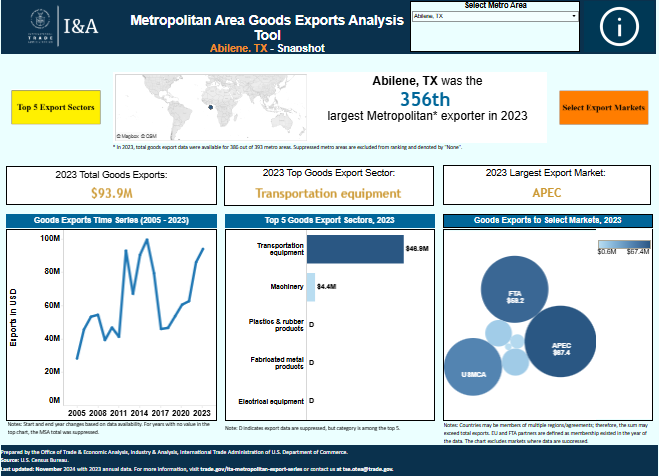This screenshot has height=476, width=659.
Task: Click the Source: U.S. Census Bureau footer text
Action: coord(34,460)
